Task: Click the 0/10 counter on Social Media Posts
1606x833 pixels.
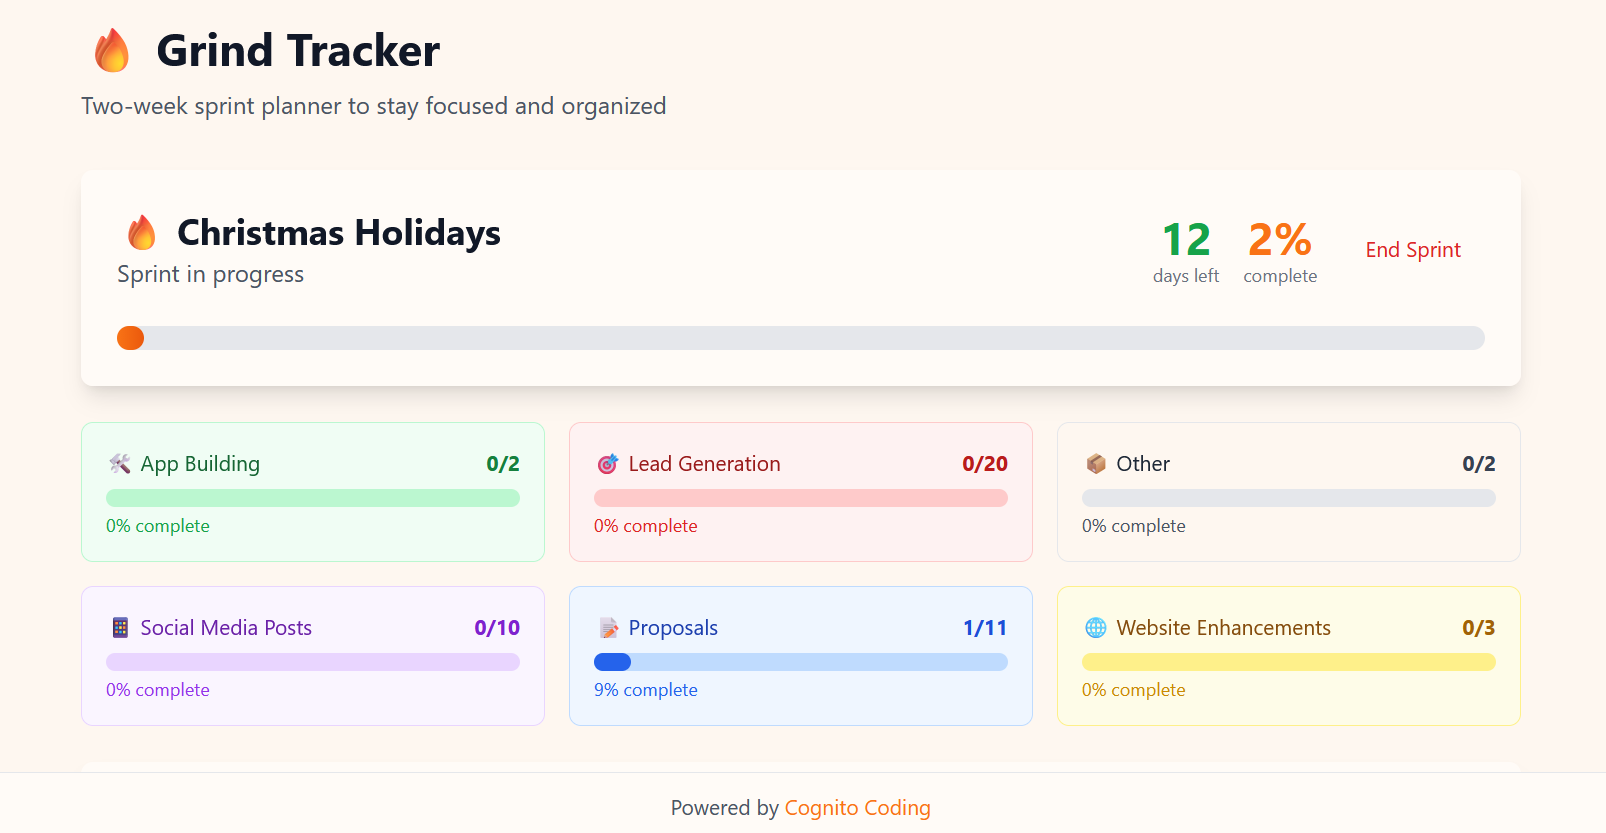Action: click(x=497, y=627)
